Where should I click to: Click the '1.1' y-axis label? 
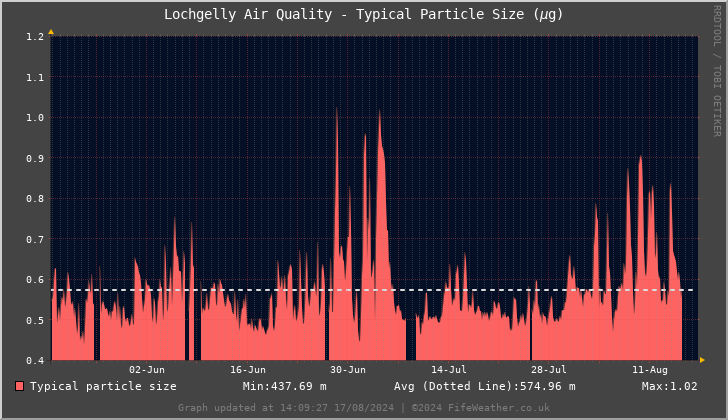click(x=35, y=78)
